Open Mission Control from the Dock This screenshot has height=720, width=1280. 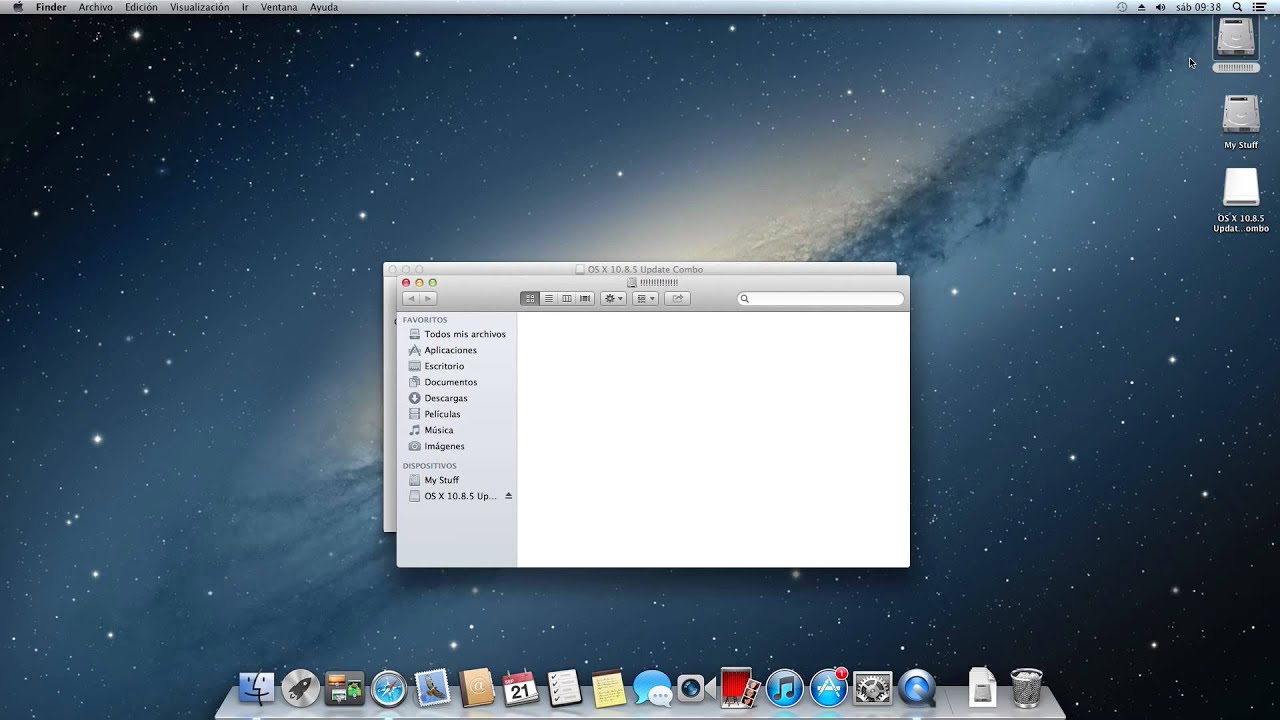point(345,688)
